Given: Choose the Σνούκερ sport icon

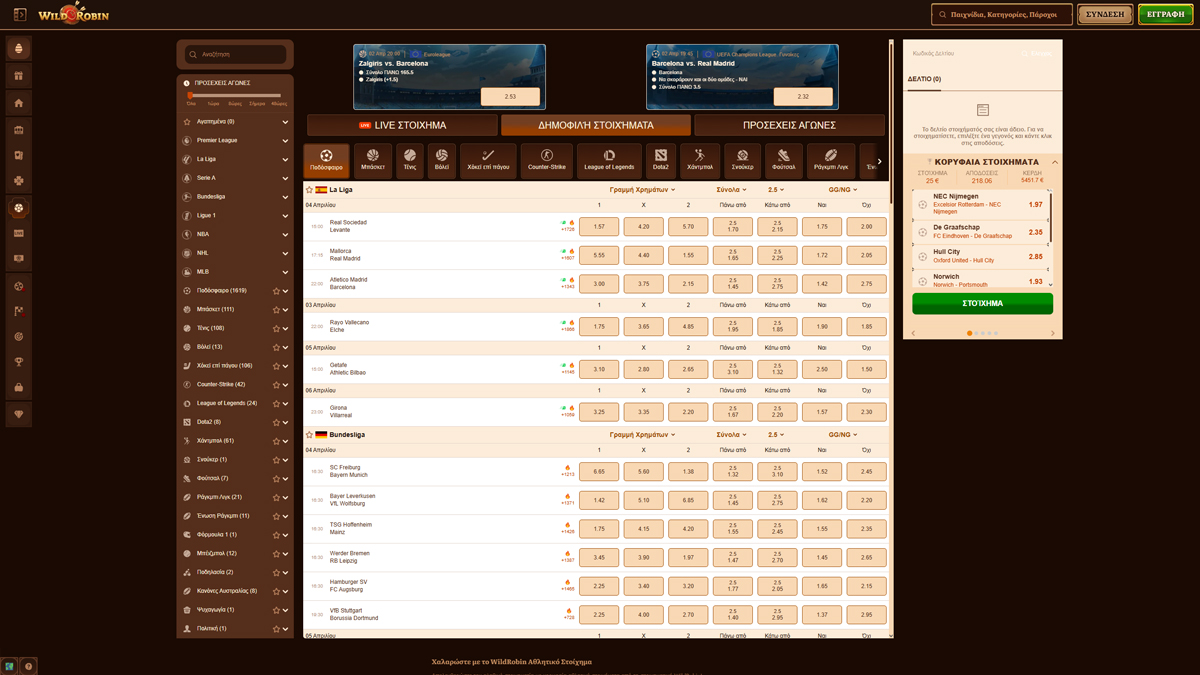Looking at the screenshot, I should (742, 160).
